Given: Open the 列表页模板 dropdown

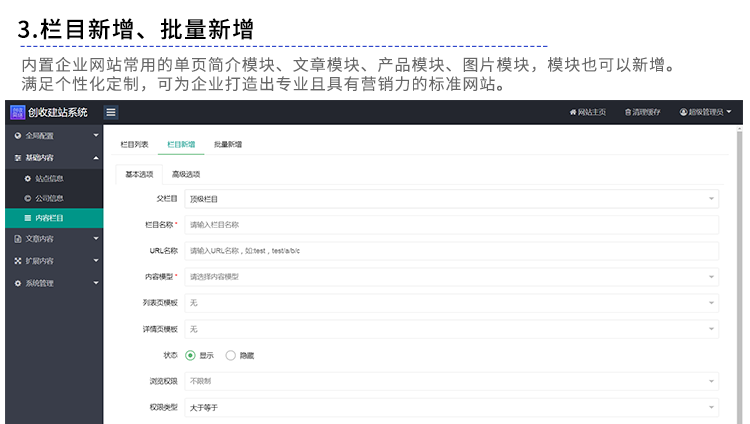Looking at the screenshot, I should pyautogui.click(x=452, y=302).
